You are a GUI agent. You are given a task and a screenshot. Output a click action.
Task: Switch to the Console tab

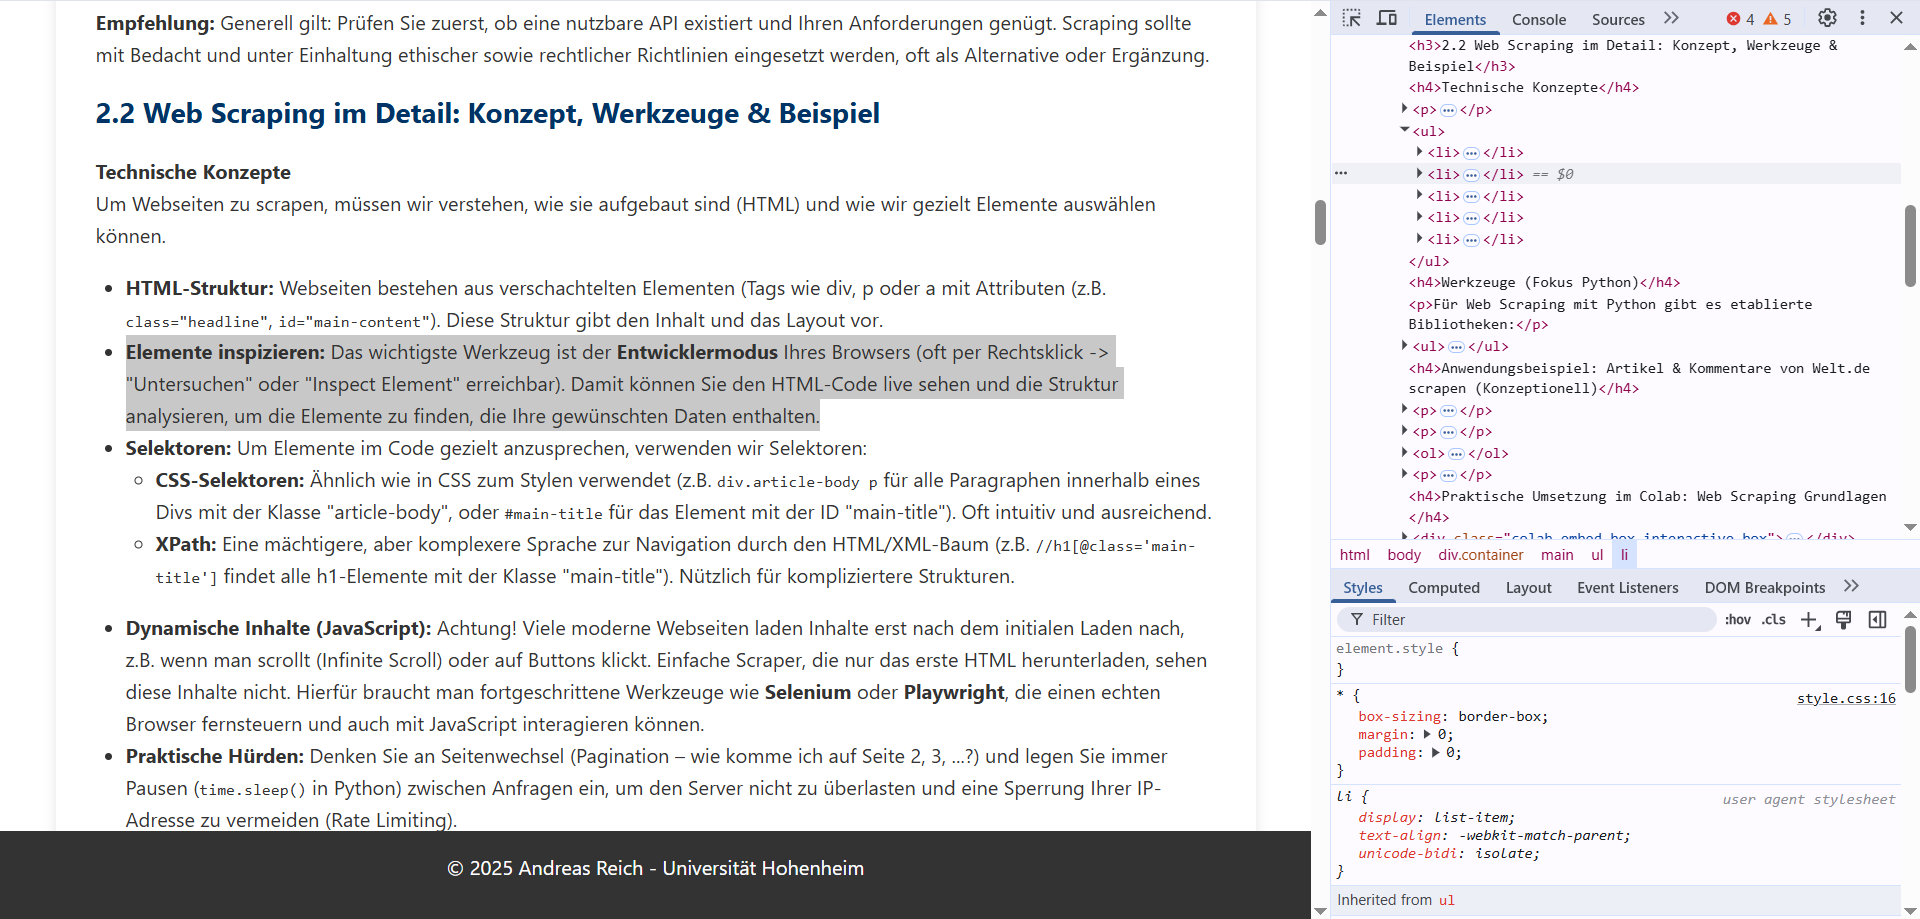(1539, 19)
